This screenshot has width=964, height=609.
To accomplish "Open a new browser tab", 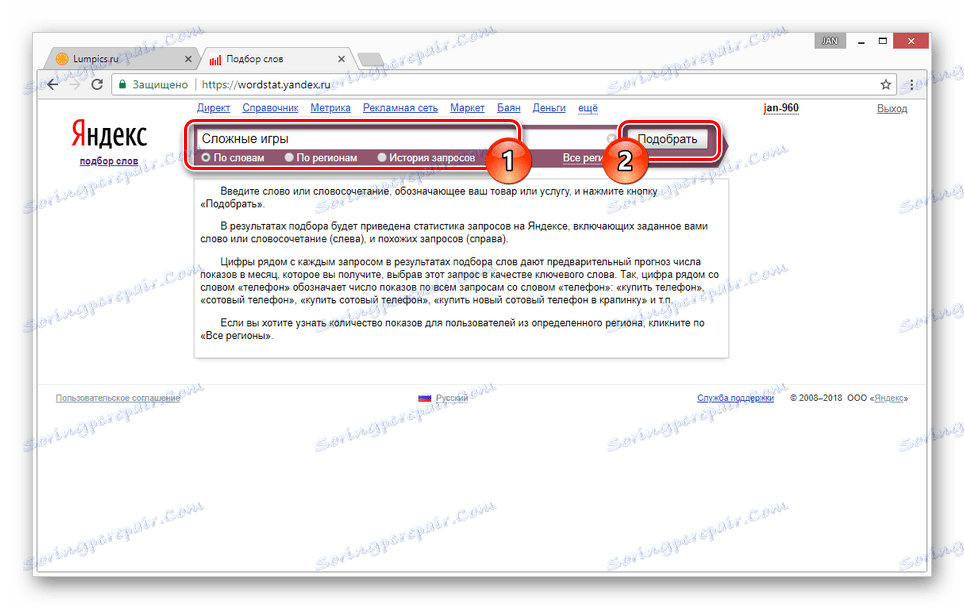I will 370,59.
